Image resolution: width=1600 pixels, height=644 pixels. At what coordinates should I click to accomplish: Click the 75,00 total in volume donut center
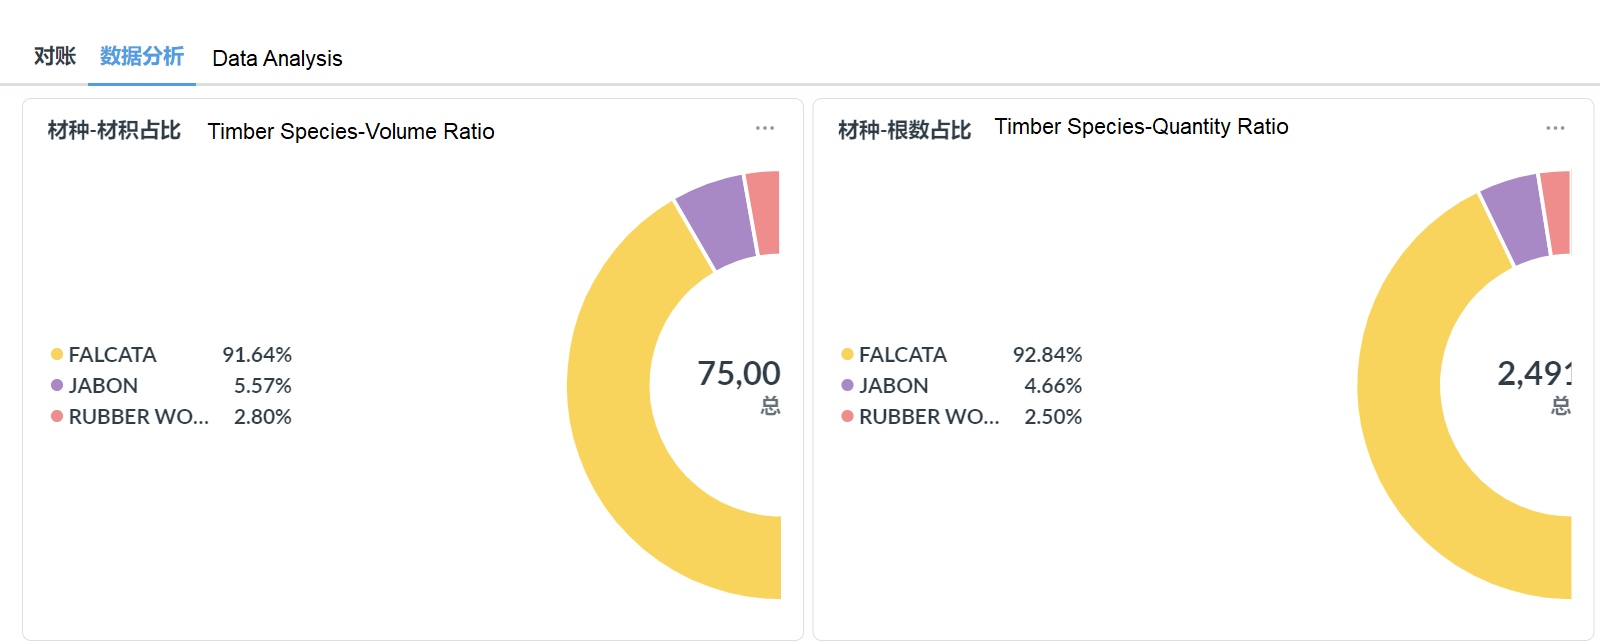point(739,373)
